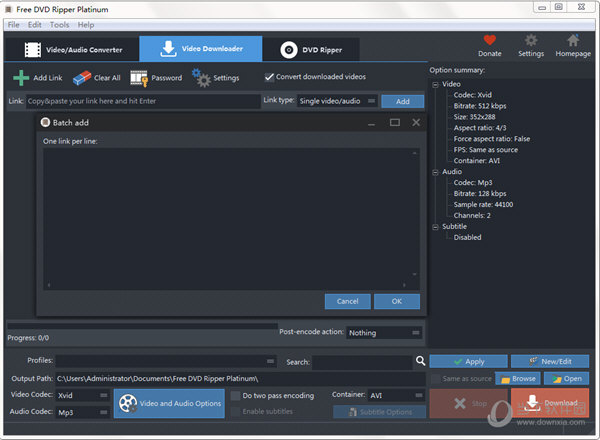
Task: Select 'Size: 352x288' tree row
Action: [474, 117]
